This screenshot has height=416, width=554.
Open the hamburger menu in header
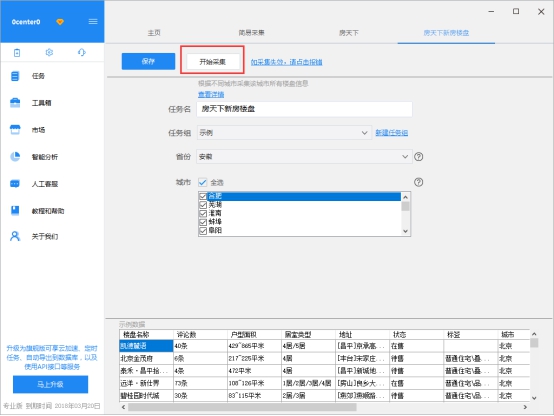(x=93, y=22)
